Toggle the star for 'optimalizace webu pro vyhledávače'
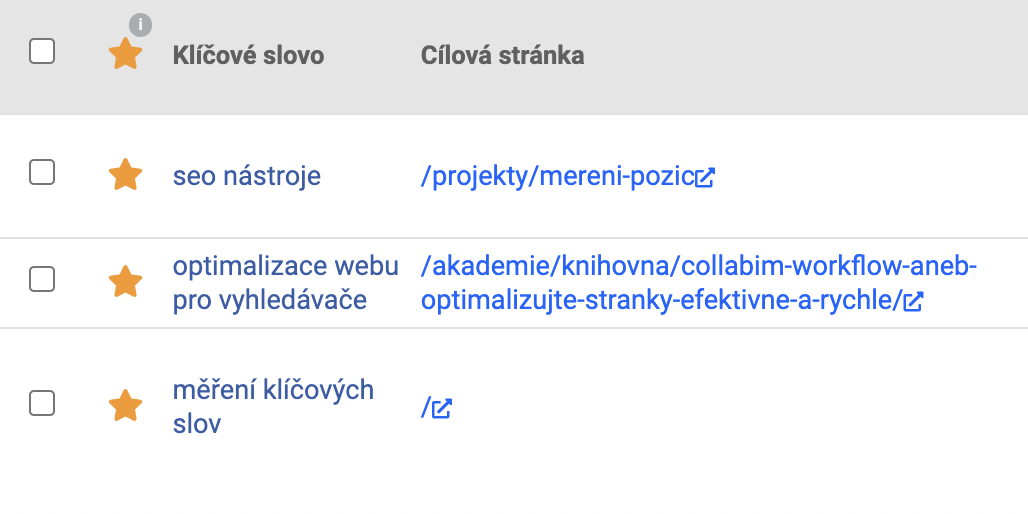 pyautogui.click(x=125, y=282)
